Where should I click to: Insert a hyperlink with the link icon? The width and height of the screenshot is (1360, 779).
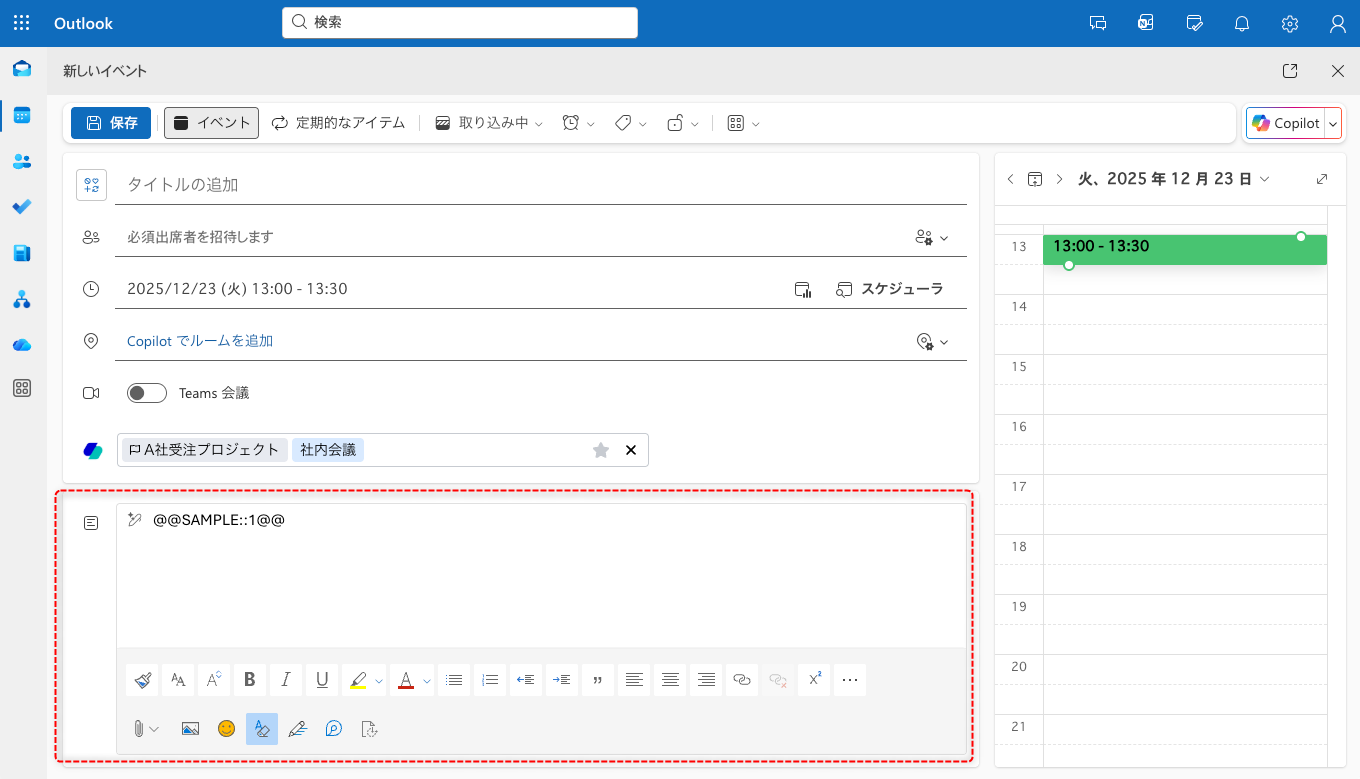(742, 680)
